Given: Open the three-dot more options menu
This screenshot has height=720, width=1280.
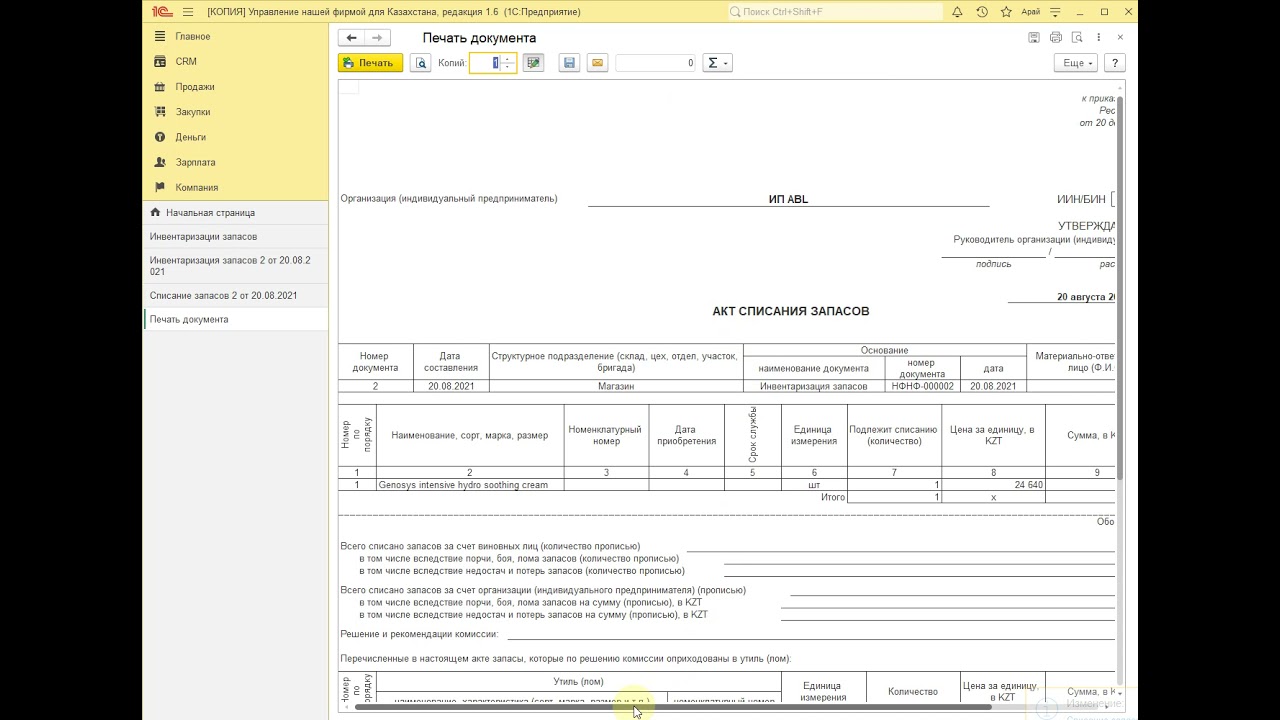Looking at the screenshot, I should (x=1099, y=37).
